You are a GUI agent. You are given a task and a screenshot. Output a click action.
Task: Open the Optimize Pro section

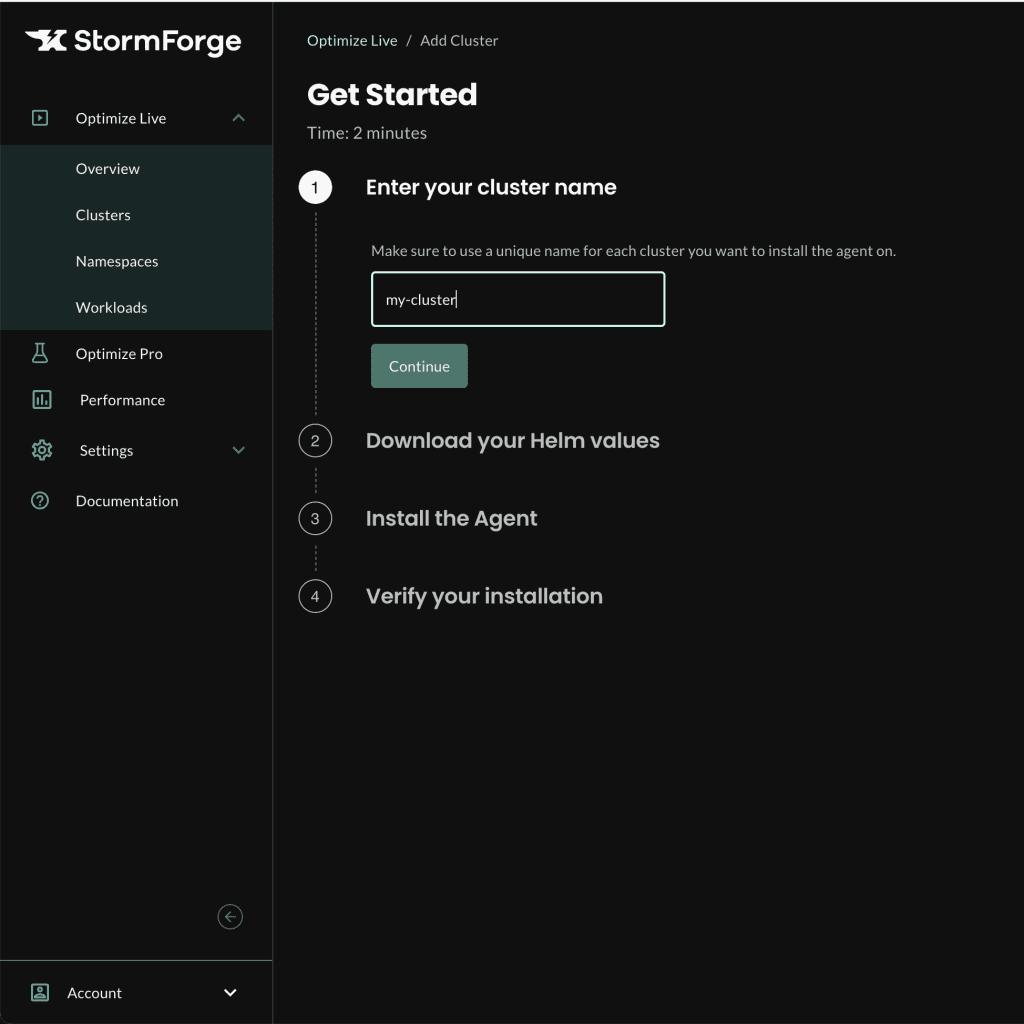[120, 353]
